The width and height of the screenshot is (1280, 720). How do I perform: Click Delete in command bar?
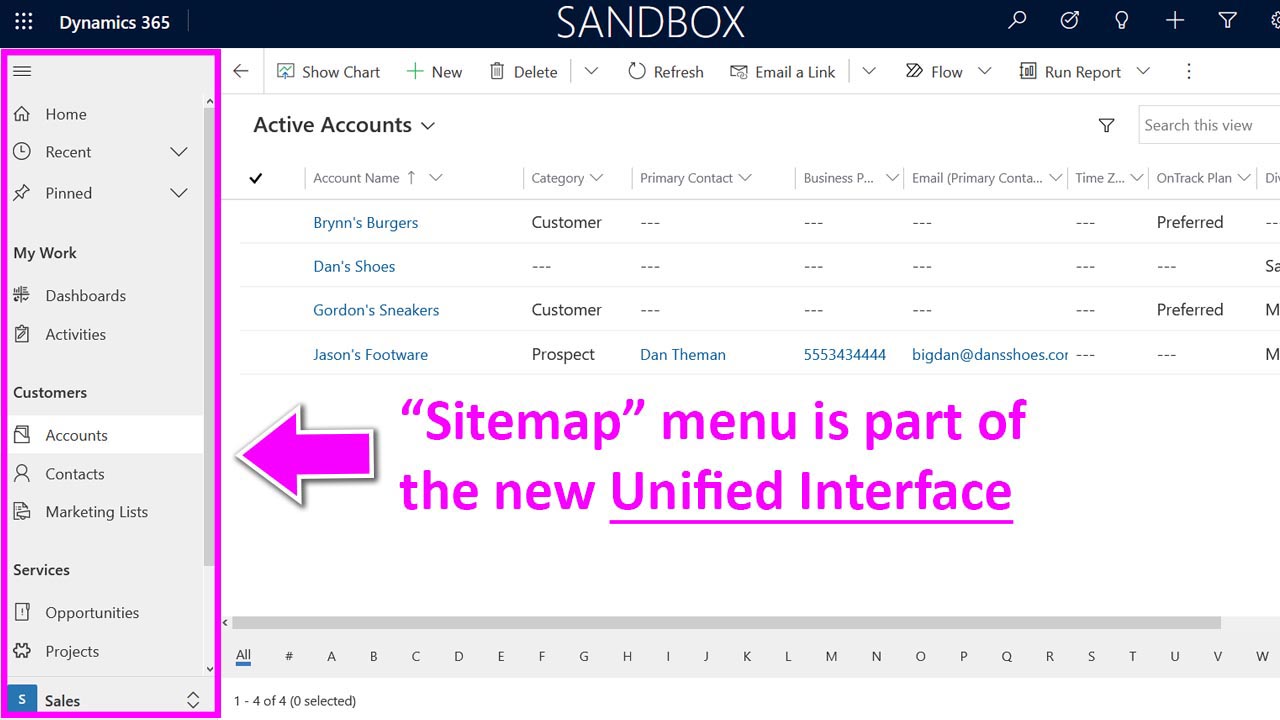click(523, 72)
